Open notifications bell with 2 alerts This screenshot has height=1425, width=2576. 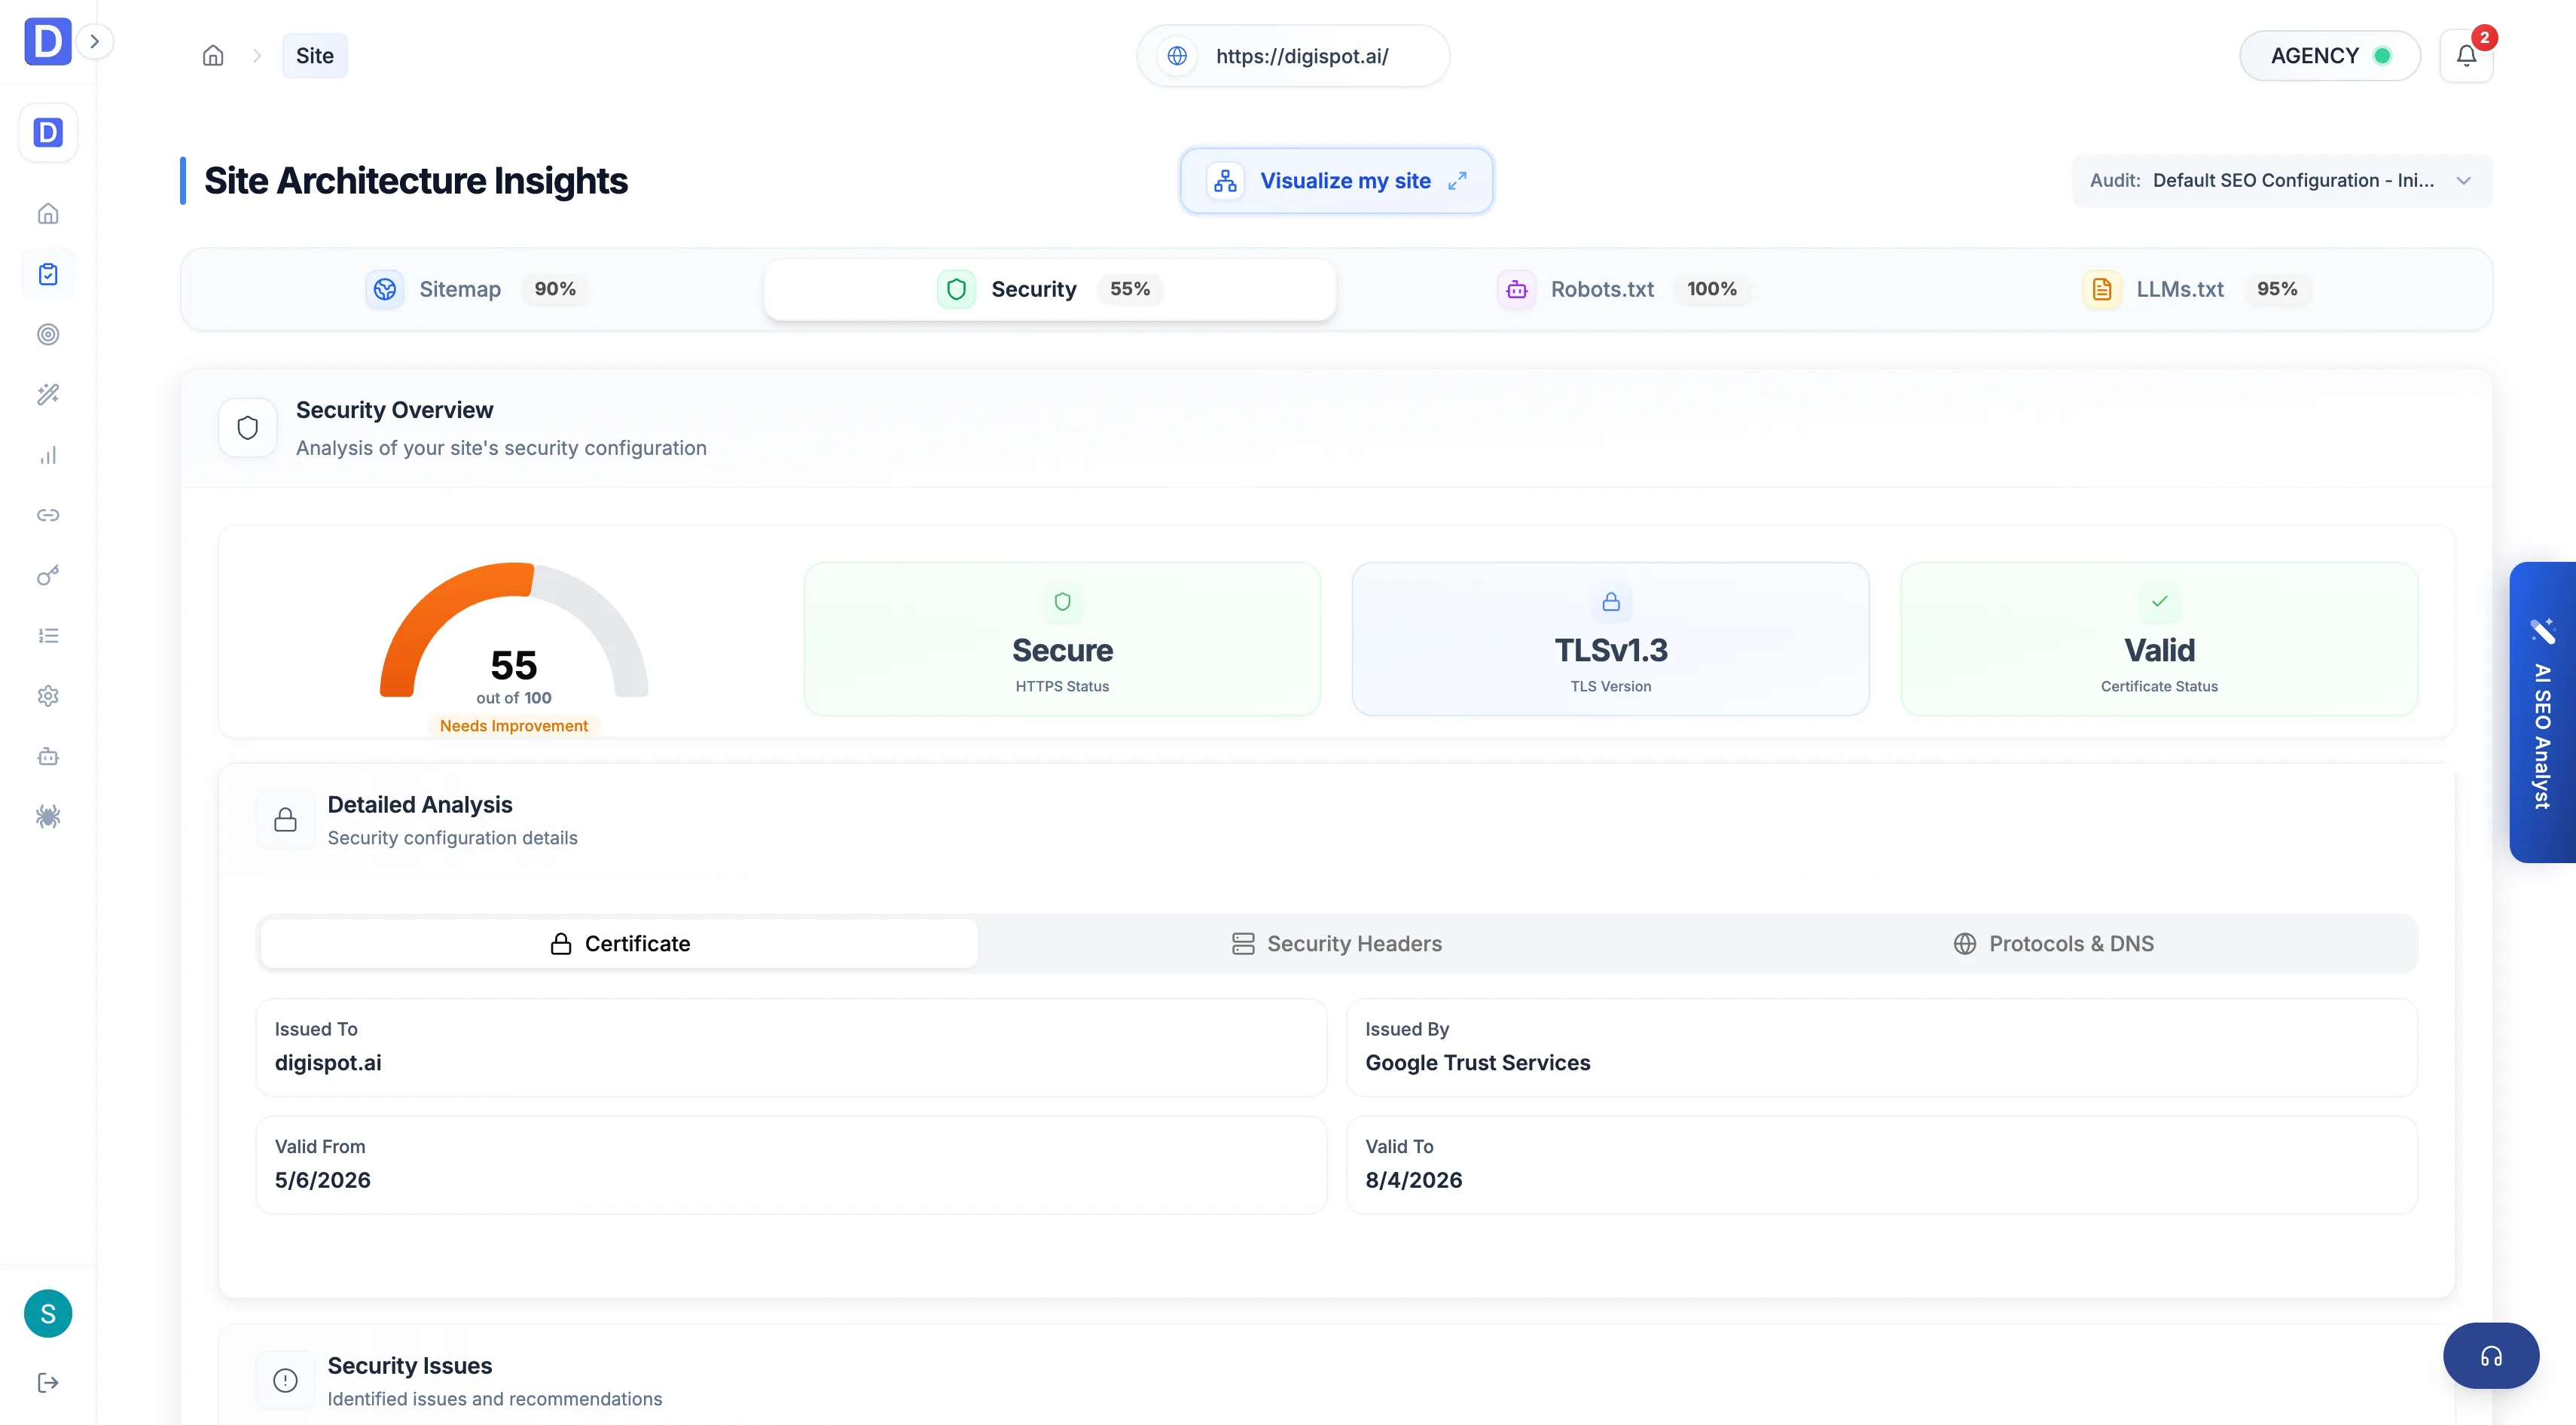coord(2466,56)
